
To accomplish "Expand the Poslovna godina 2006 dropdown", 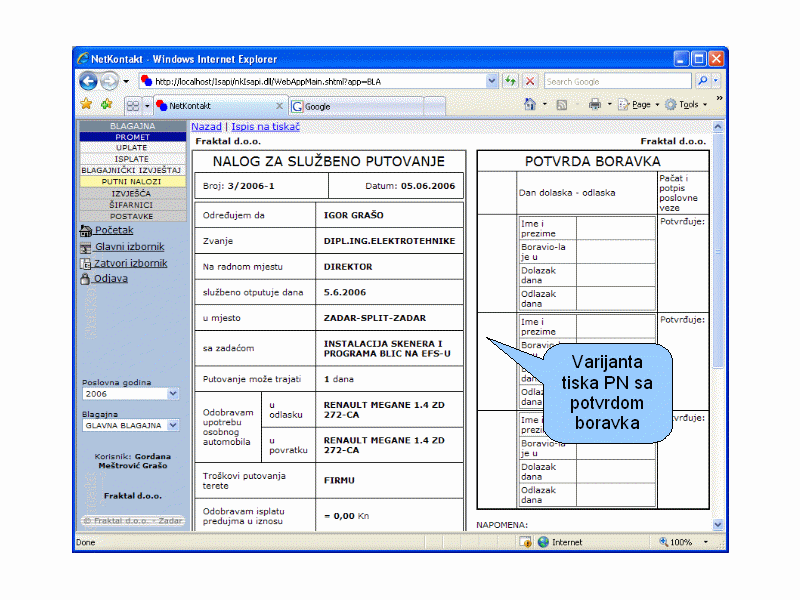I will pyautogui.click(x=173, y=394).
